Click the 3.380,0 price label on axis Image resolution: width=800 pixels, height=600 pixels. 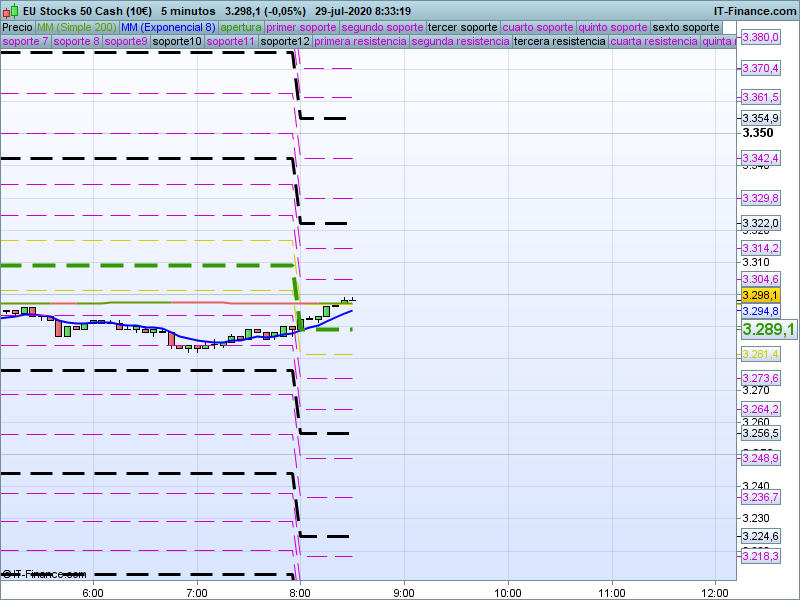(x=760, y=37)
